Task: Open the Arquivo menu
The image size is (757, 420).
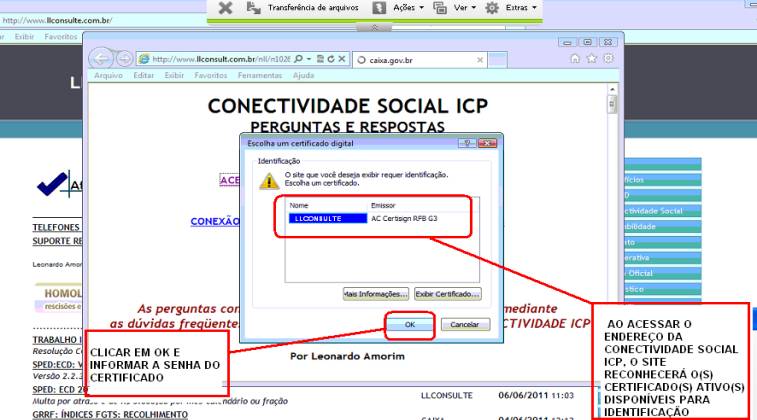Action: pos(108,75)
